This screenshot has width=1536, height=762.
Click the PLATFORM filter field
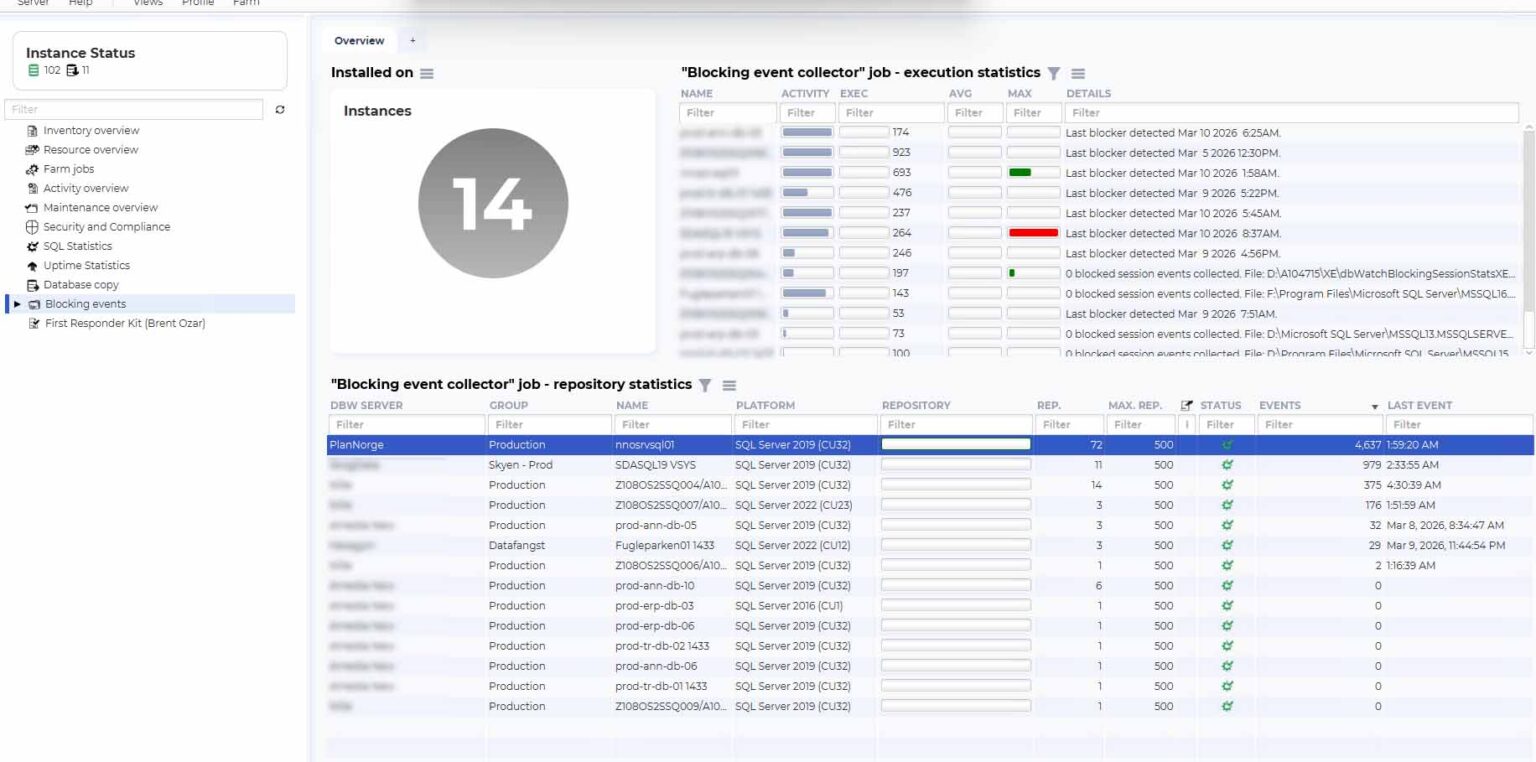[805, 425]
